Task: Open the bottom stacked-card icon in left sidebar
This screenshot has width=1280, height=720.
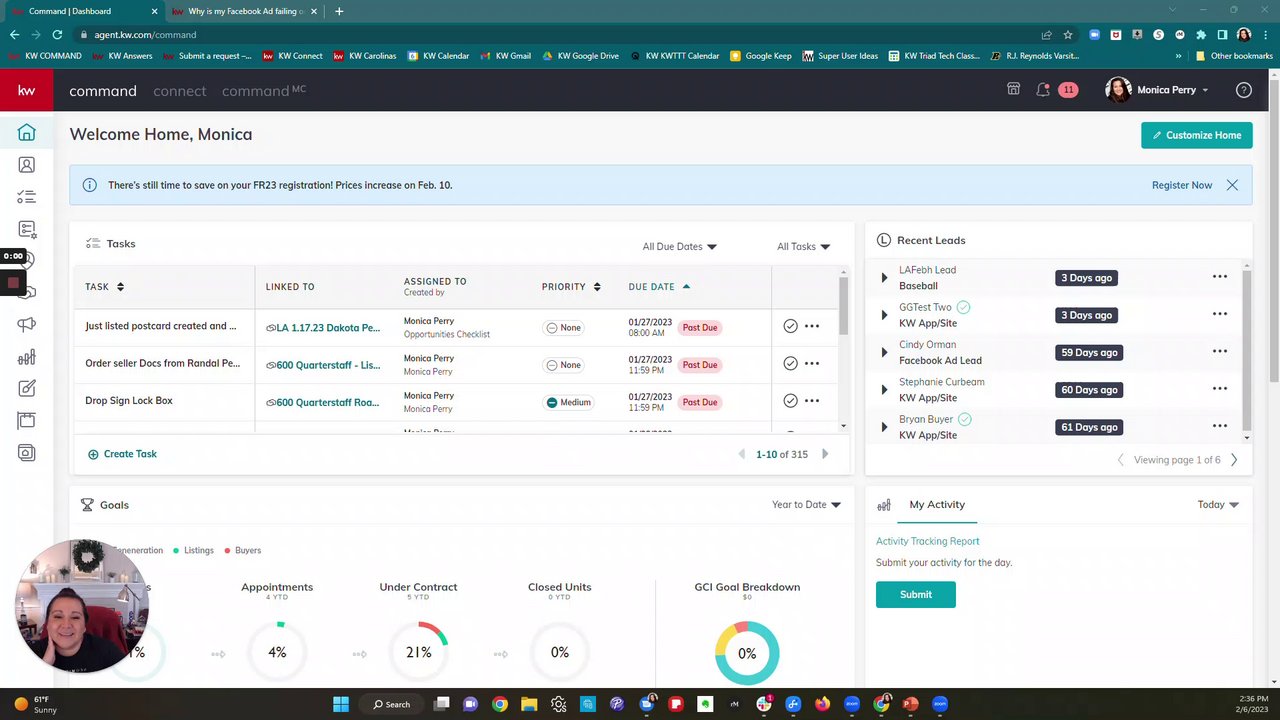Action: tap(27, 453)
